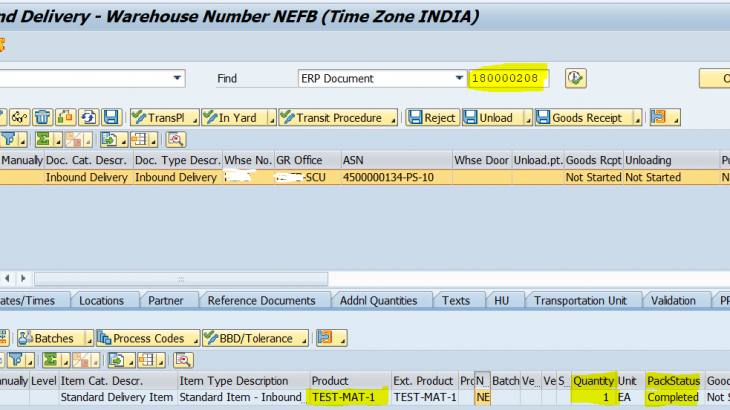730x410 pixels.
Task: Expand the item grid layout icon dropdown arrow
Action: click(161, 361)
